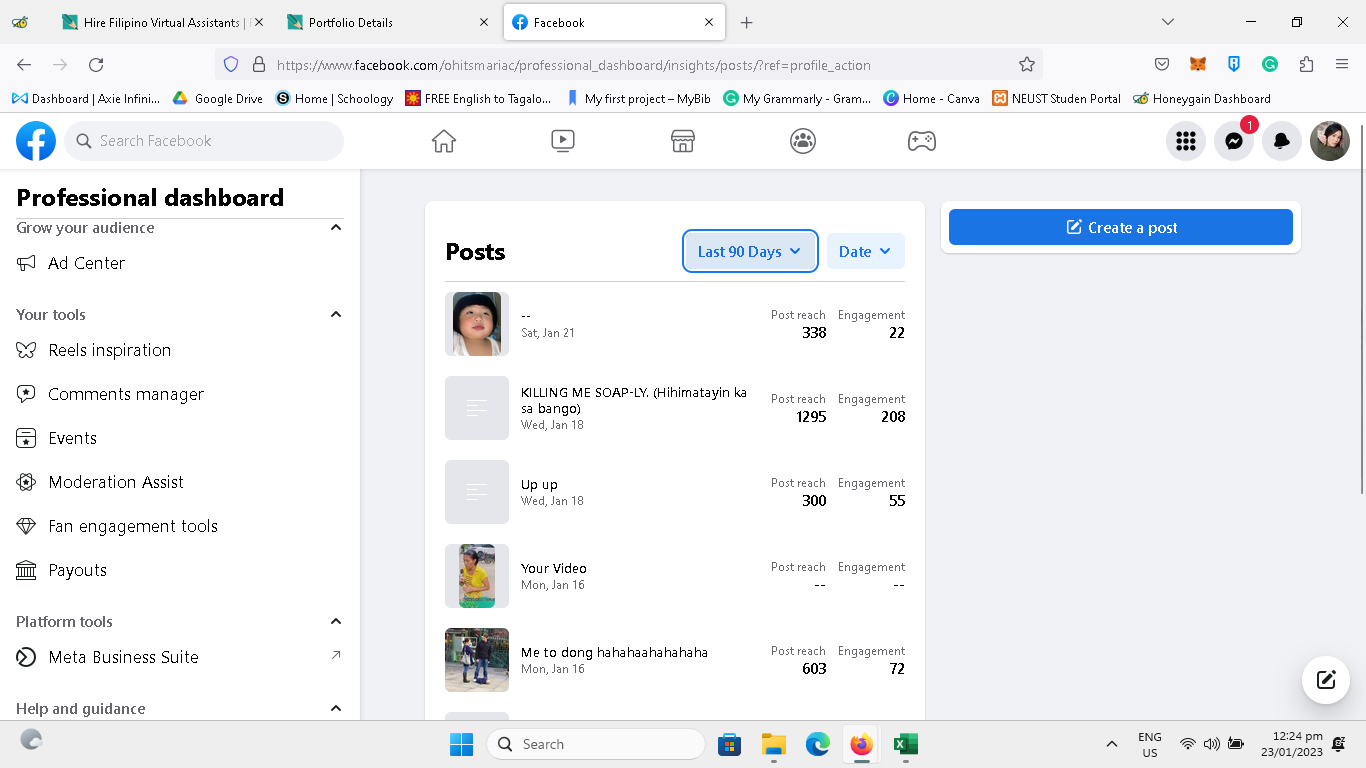
Task: Open Fan engagement tools
Action: (180, 526)
